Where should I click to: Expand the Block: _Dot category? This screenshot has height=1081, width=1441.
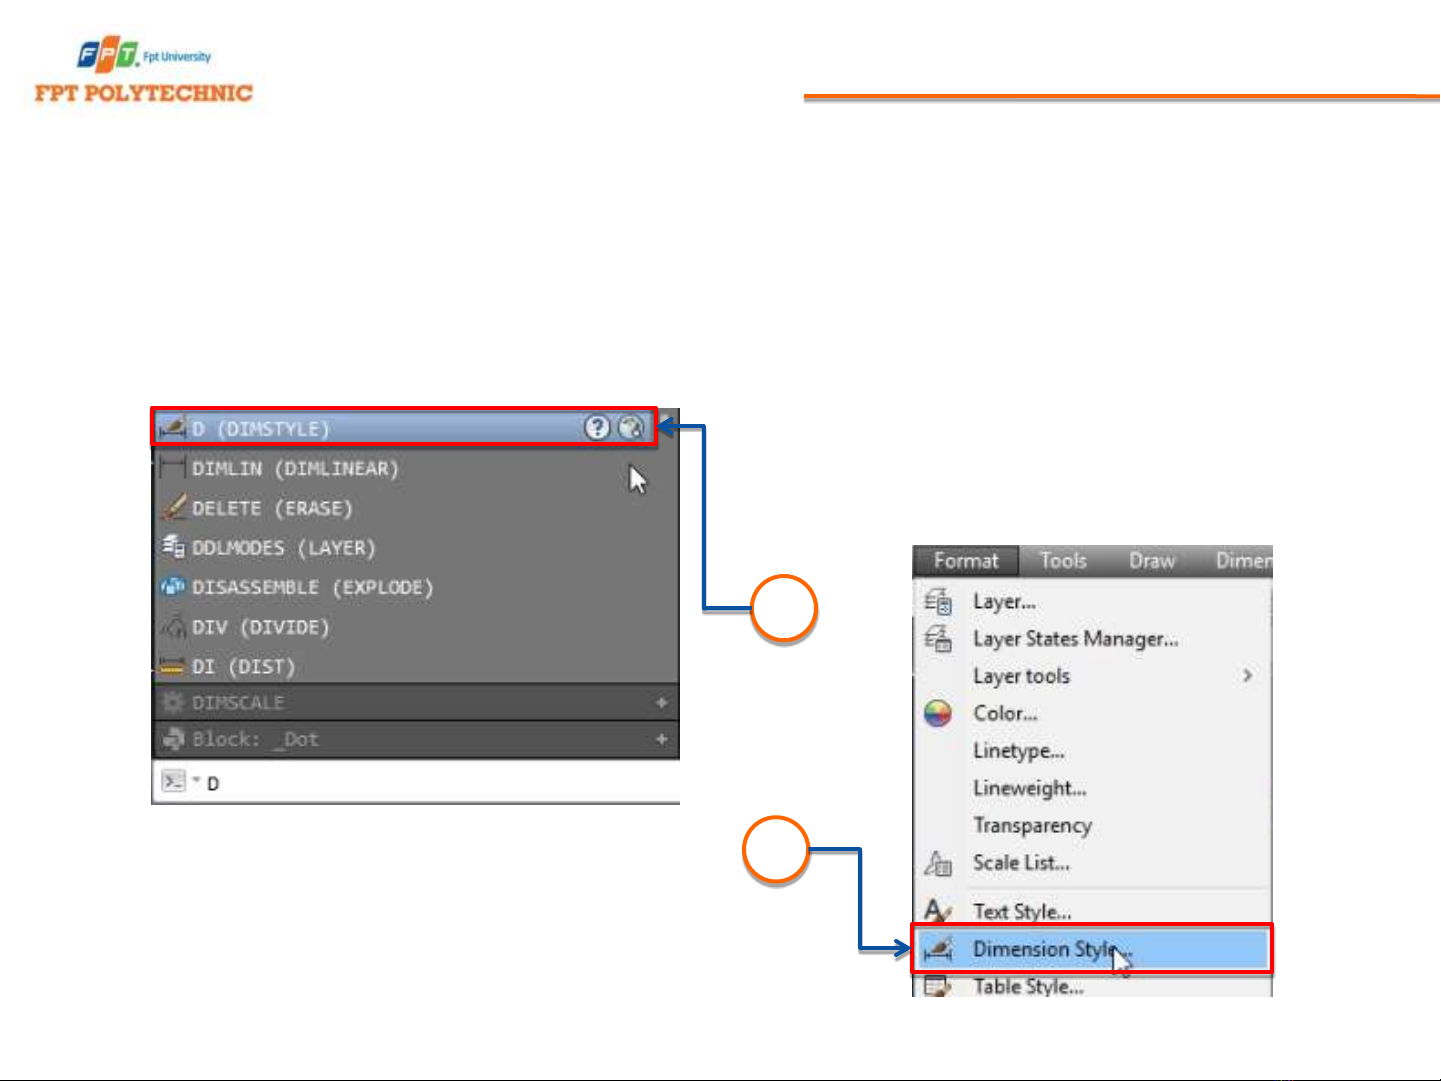661,739
